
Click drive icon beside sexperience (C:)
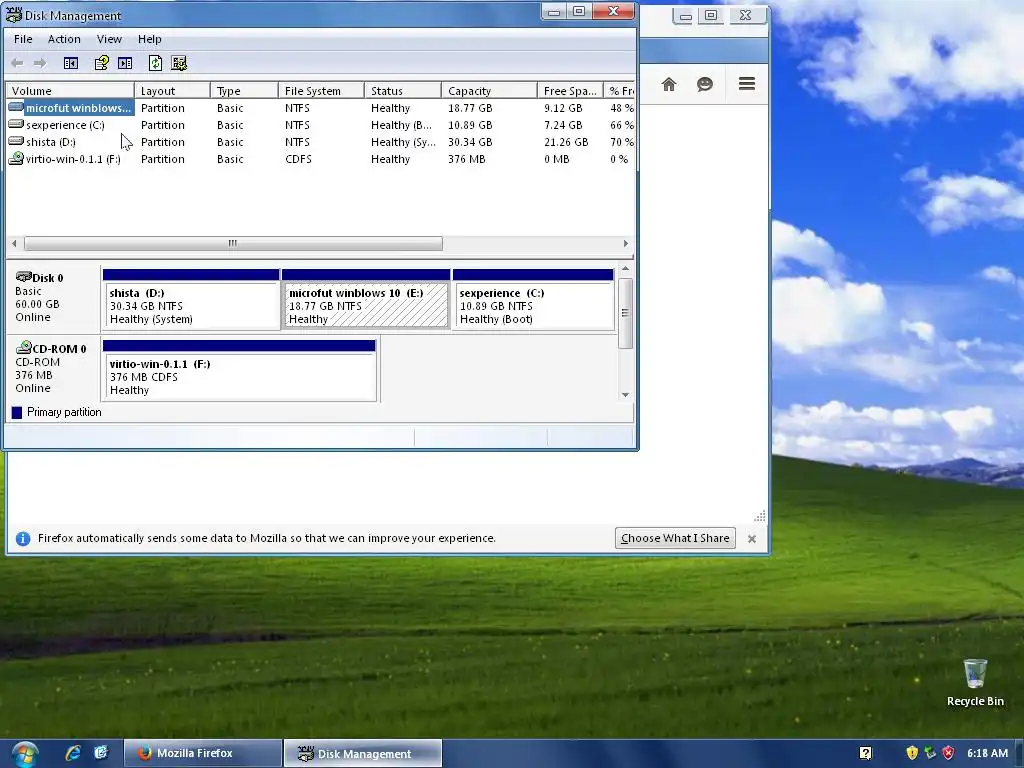(x=16, y=124)
